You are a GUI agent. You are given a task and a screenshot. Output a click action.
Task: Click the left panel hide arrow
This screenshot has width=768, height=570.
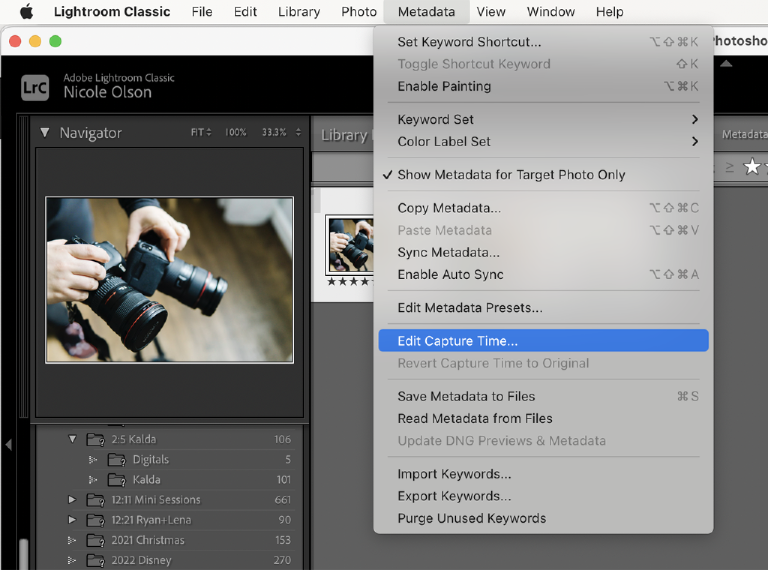pyautogui.click(x=8, y=444)
